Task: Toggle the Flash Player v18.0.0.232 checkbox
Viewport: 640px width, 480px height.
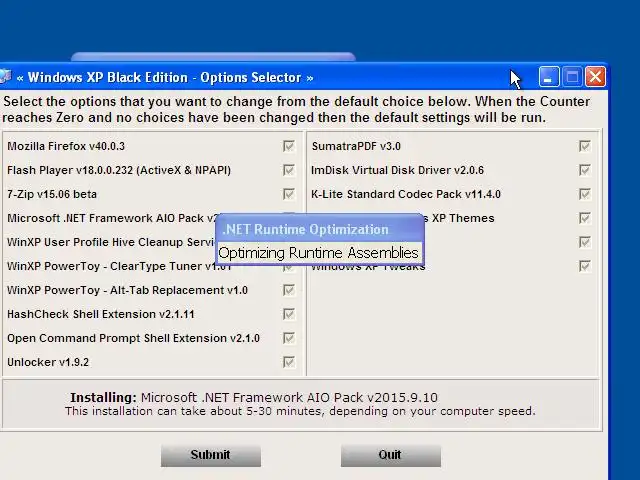Action: click(289, 170)
